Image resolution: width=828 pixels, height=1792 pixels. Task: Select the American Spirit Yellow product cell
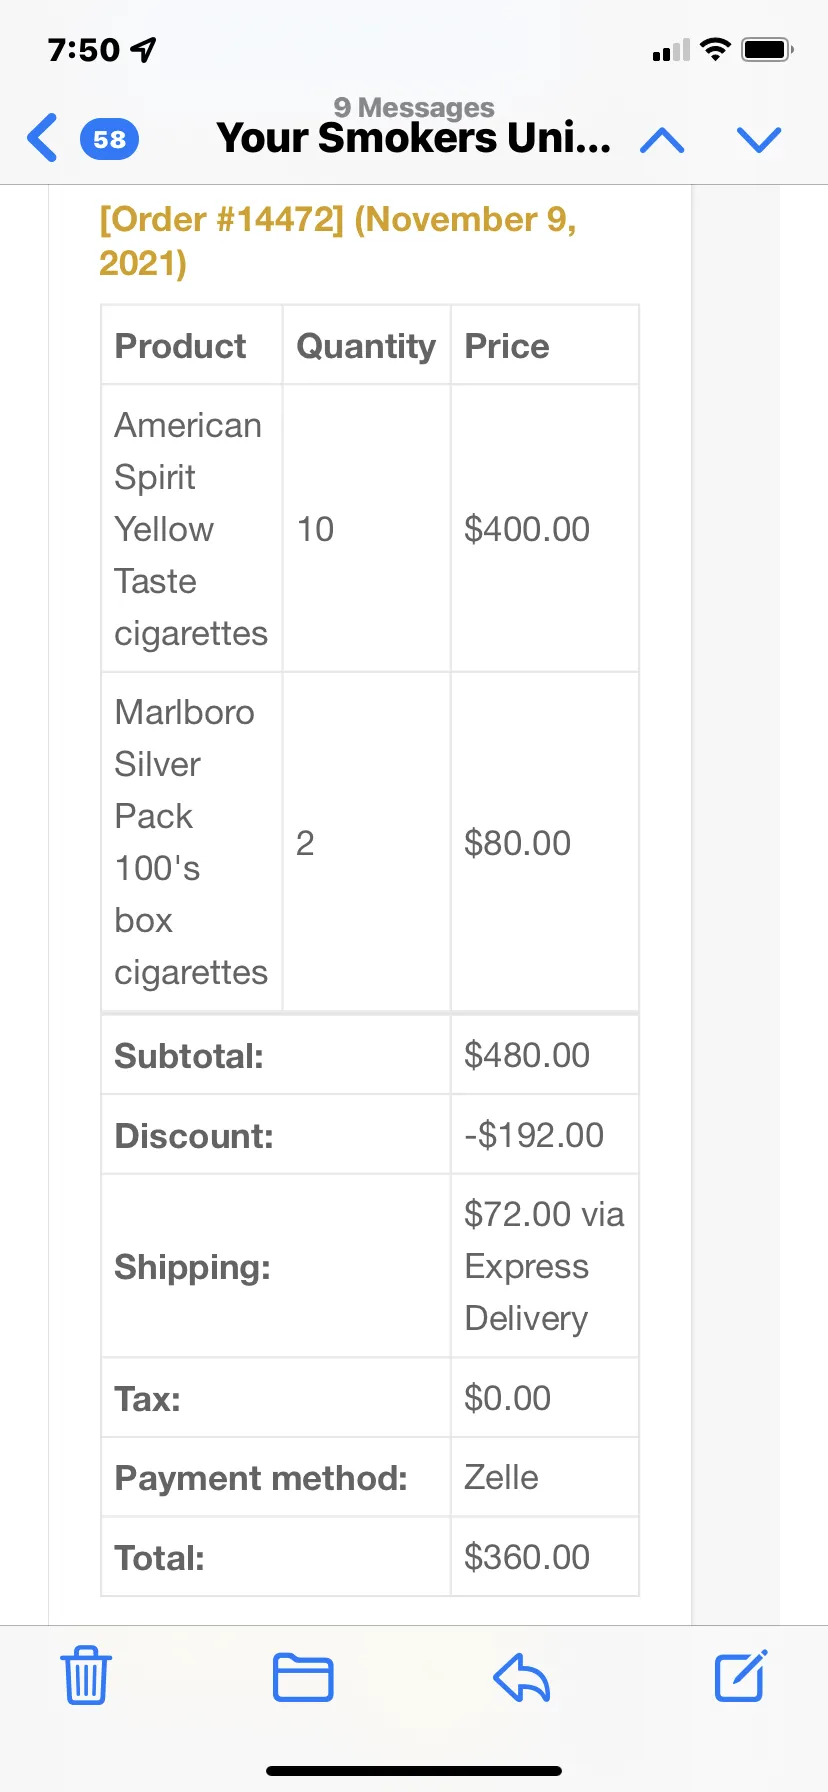click(x=192, y=528)
